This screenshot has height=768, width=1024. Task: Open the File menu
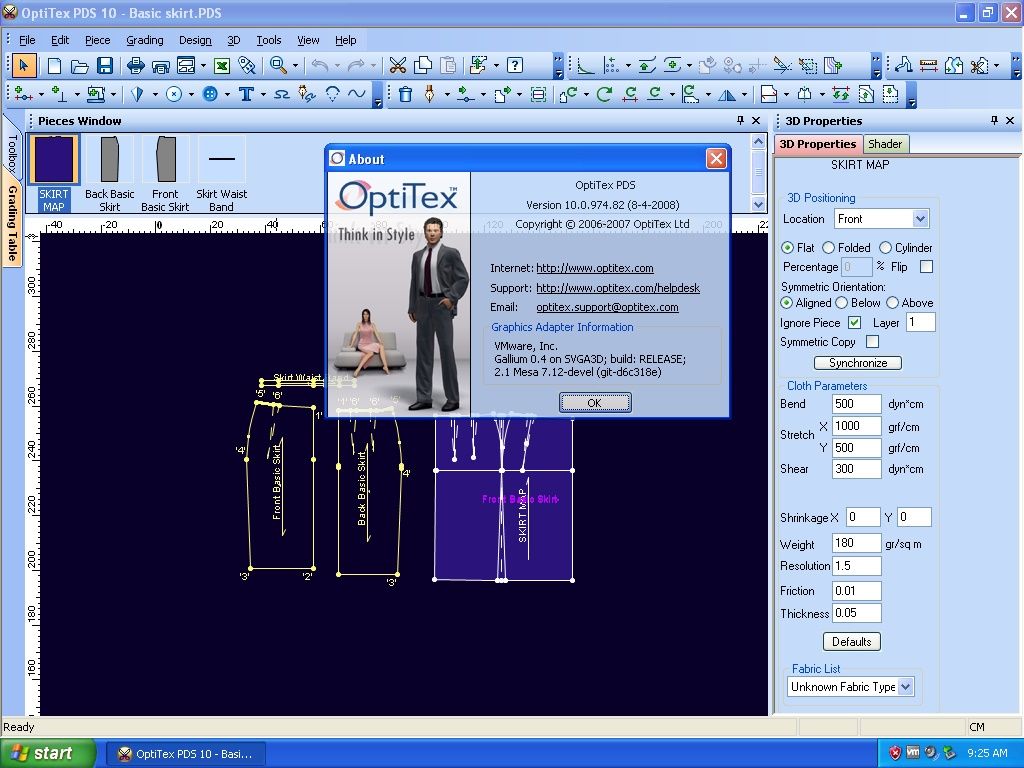[x=27, y=40]
